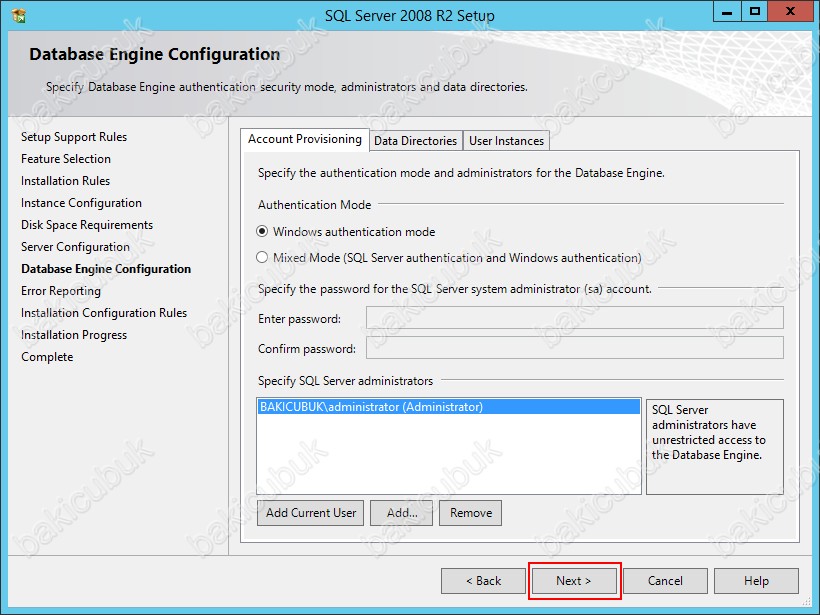Viewport: 820px width, 615px height.
Task: Click Instance Configuration step
Action: coord(81,203)
